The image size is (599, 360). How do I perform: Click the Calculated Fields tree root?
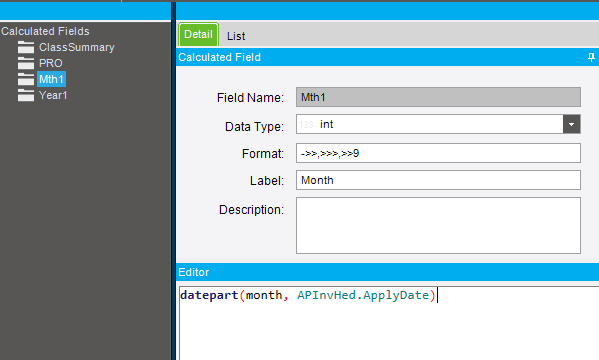[x=45, y=31]
